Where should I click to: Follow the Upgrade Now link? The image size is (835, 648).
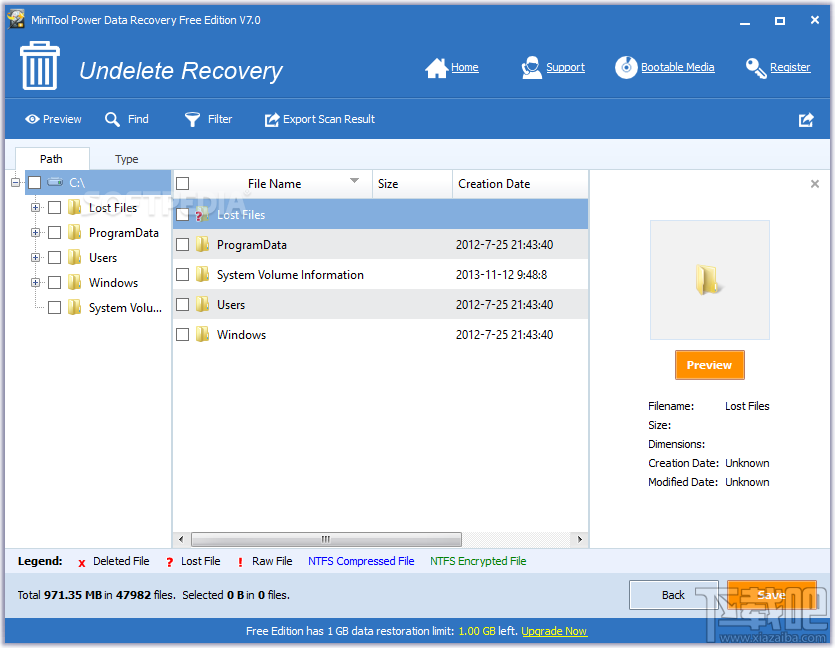[x=554, y=631]
